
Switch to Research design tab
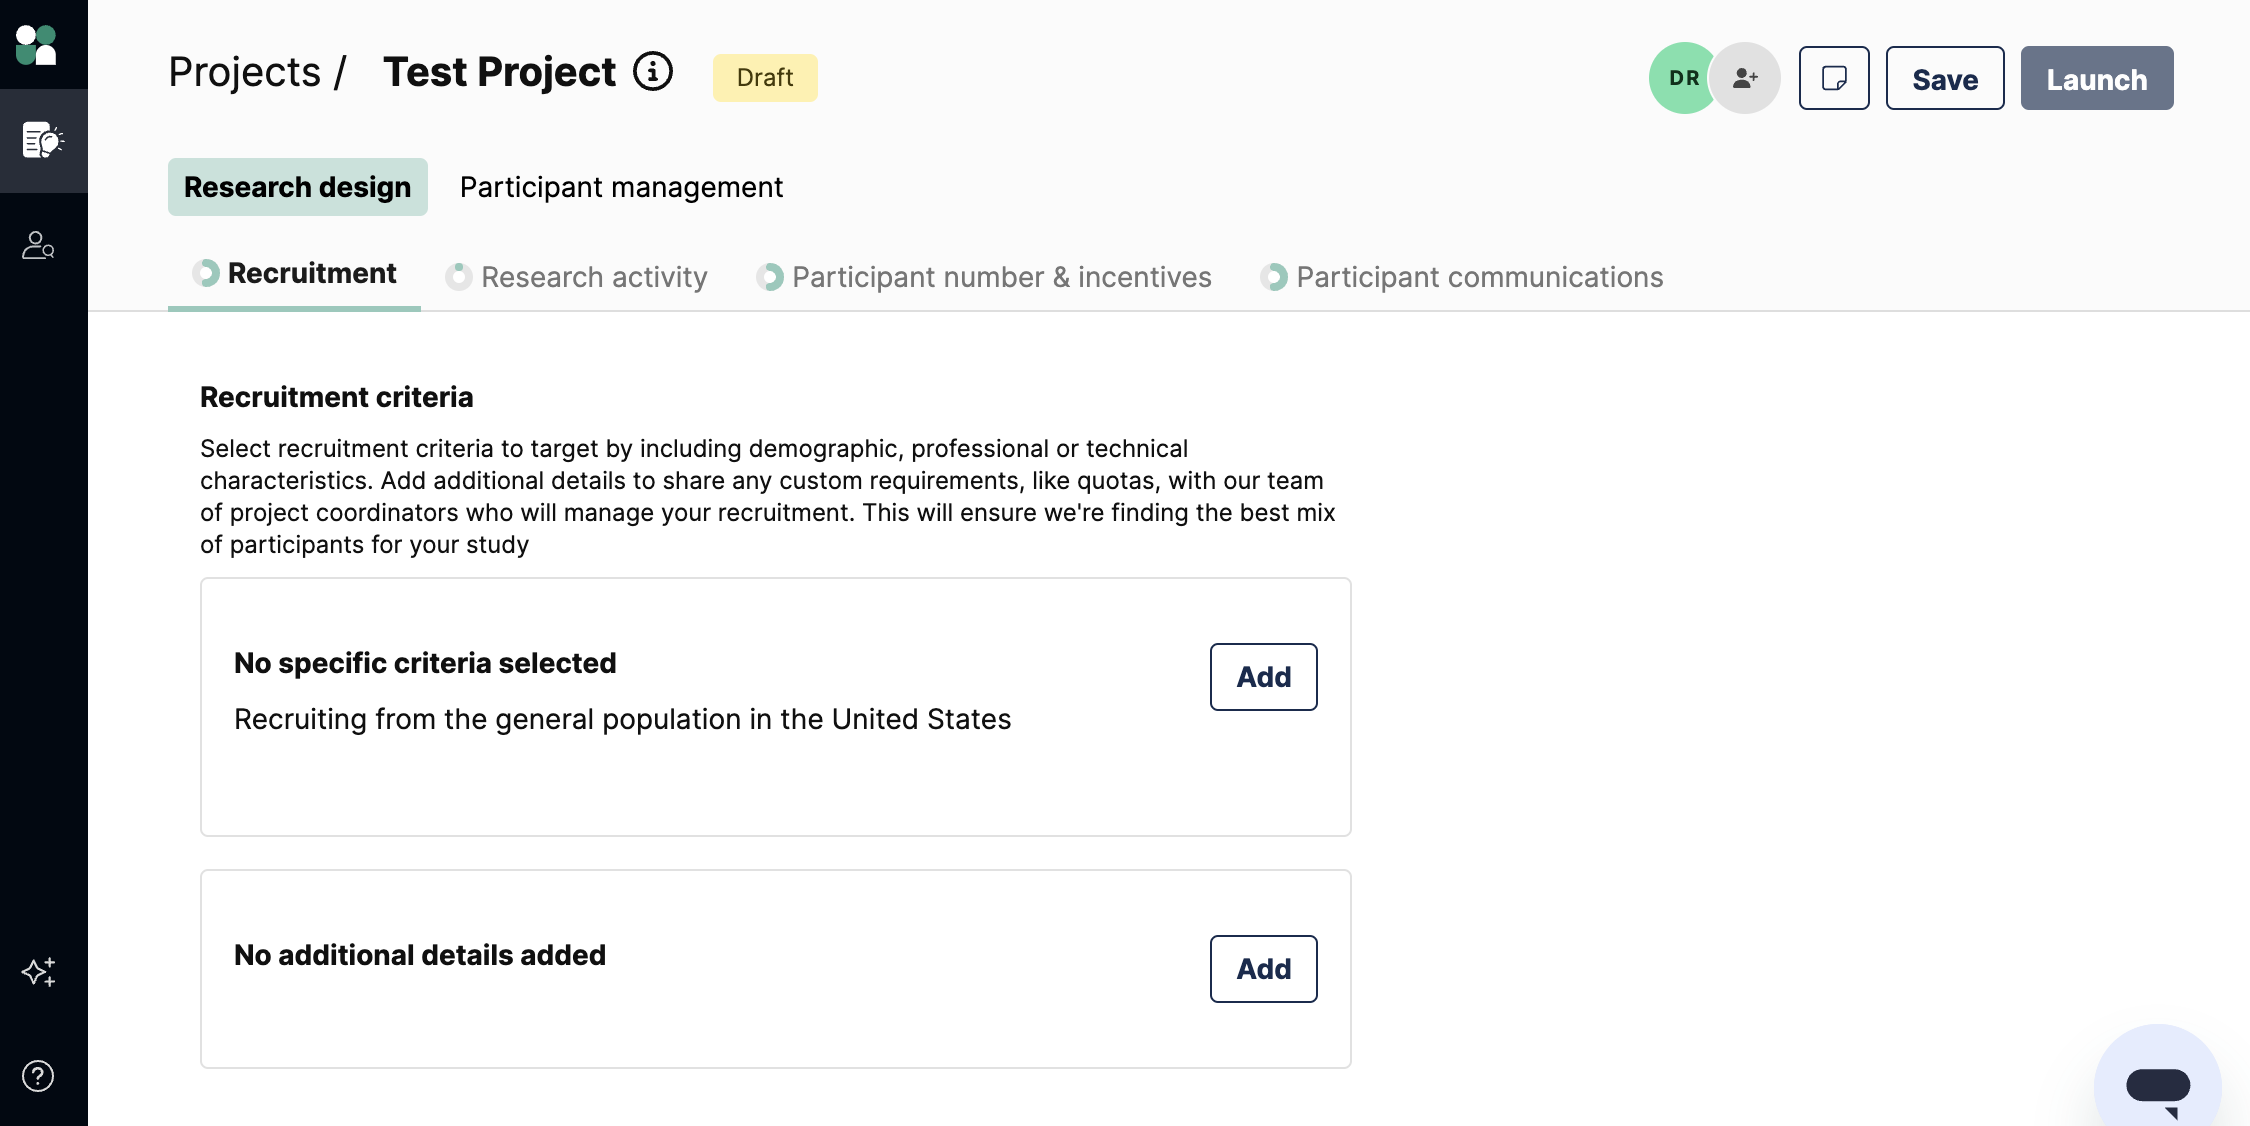(298, 187)
